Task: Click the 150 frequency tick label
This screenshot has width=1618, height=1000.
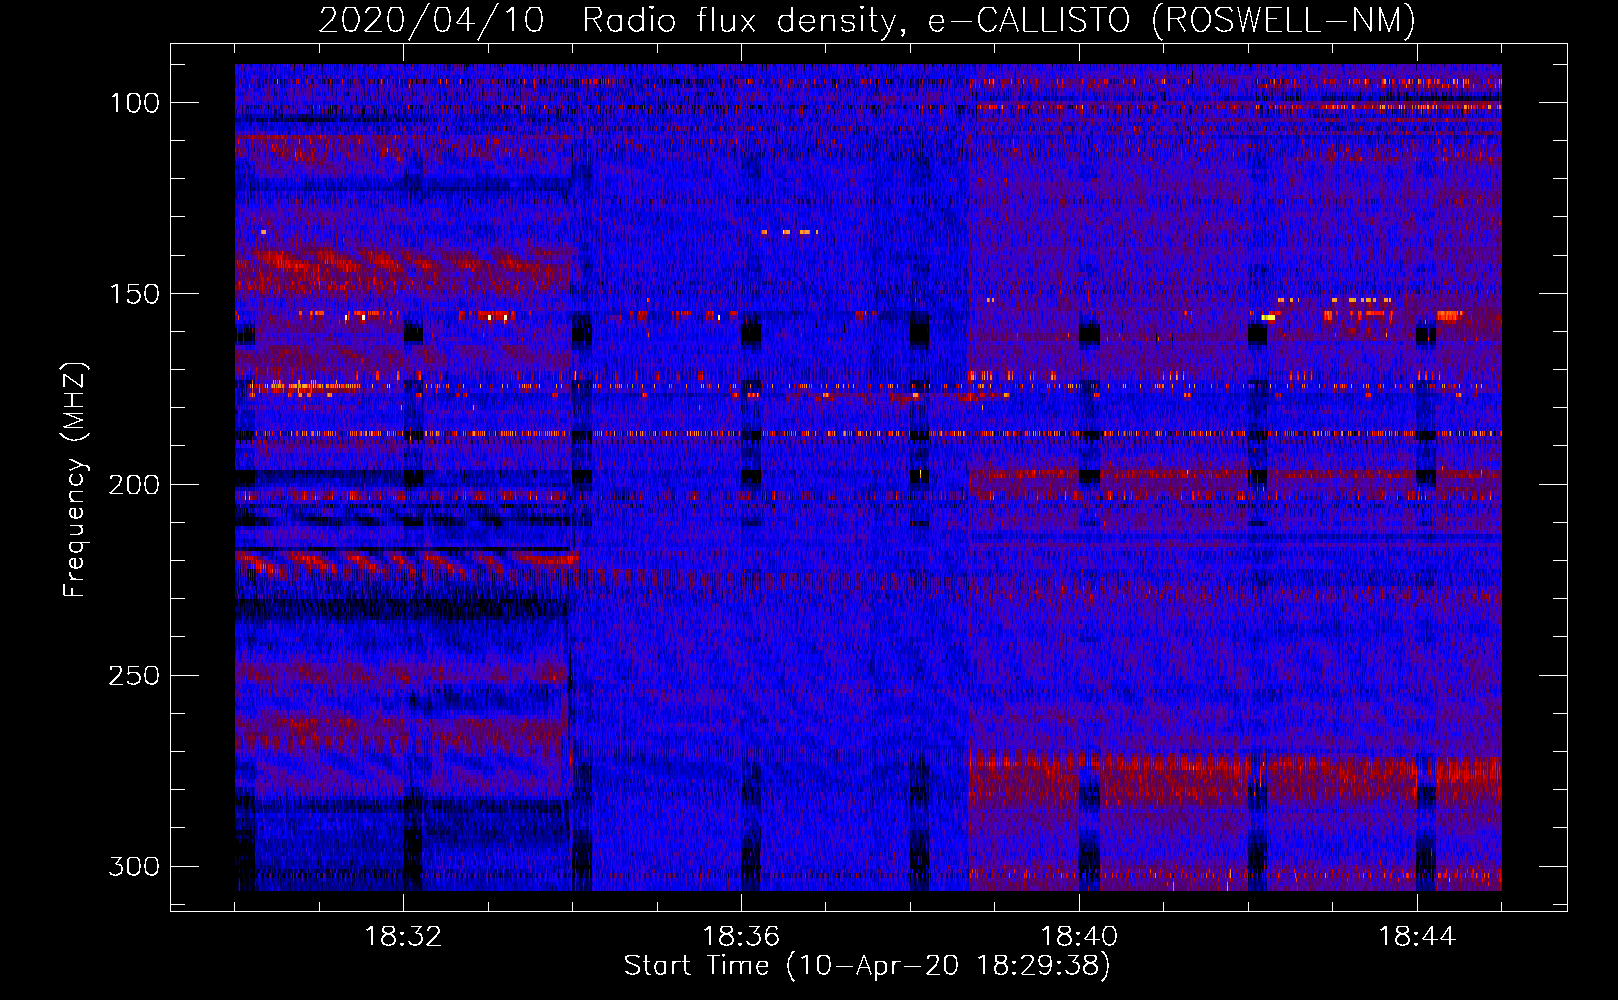Action: tap(134, 294)
